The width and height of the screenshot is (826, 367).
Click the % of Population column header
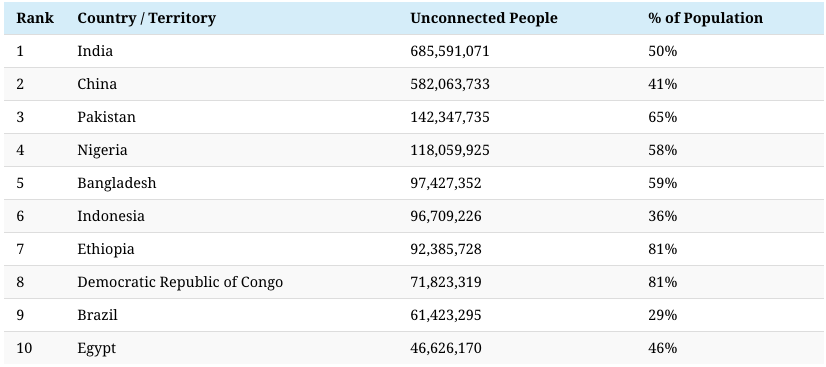[705, 18]
